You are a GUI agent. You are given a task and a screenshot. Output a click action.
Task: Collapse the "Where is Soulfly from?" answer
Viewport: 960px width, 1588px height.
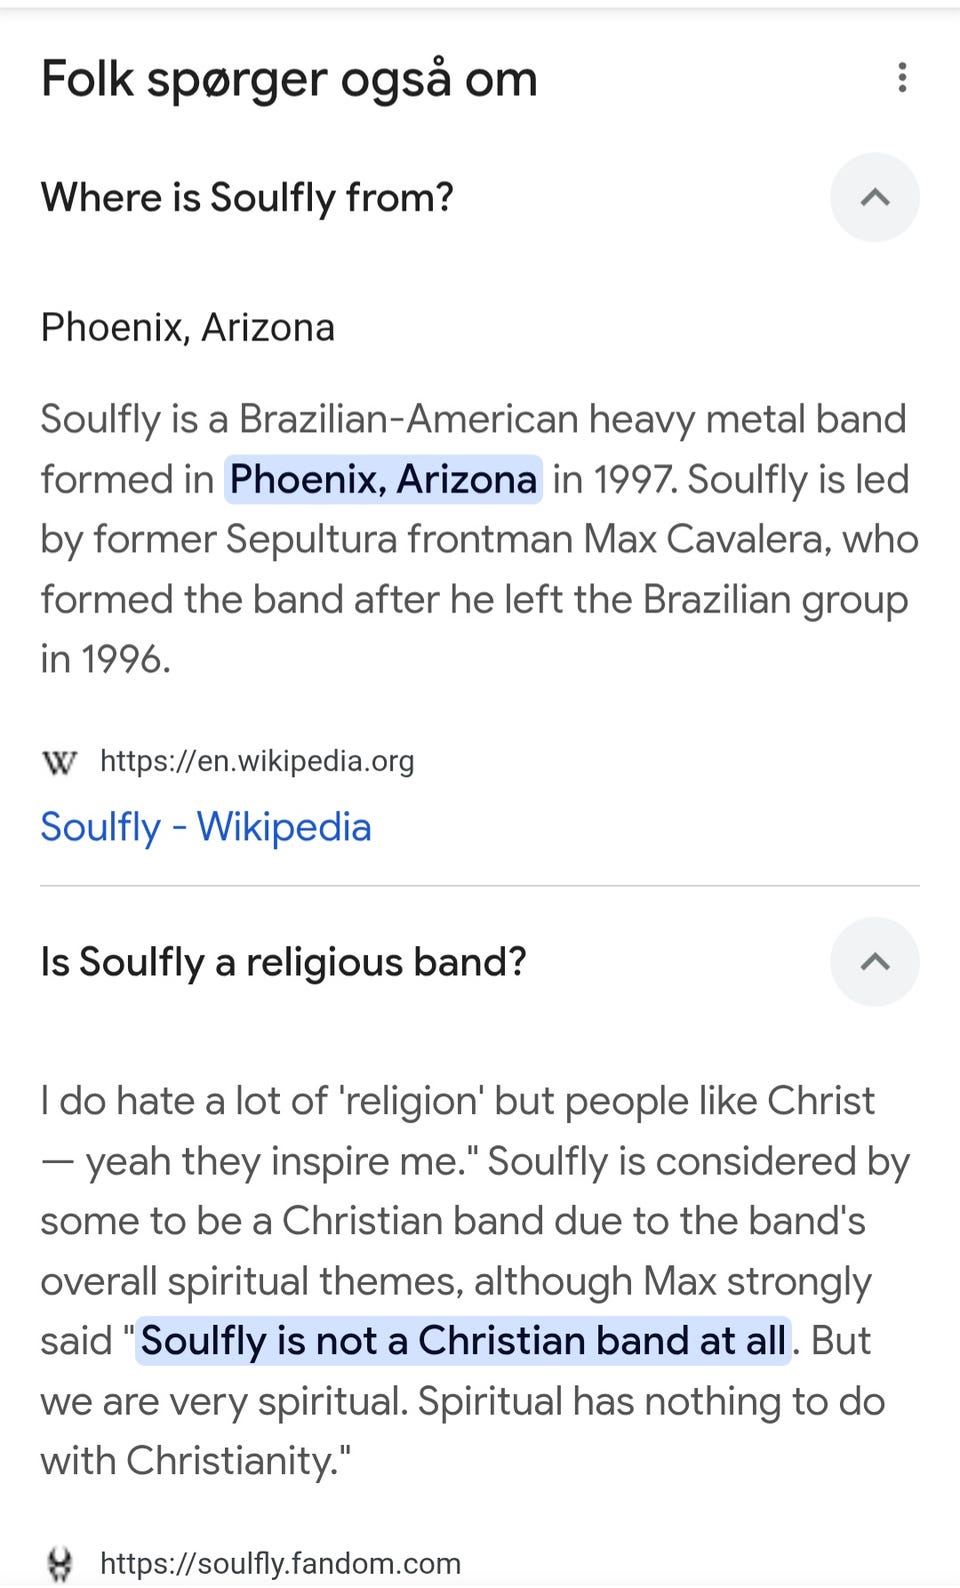pyautogui.click(x=874, y=197)
